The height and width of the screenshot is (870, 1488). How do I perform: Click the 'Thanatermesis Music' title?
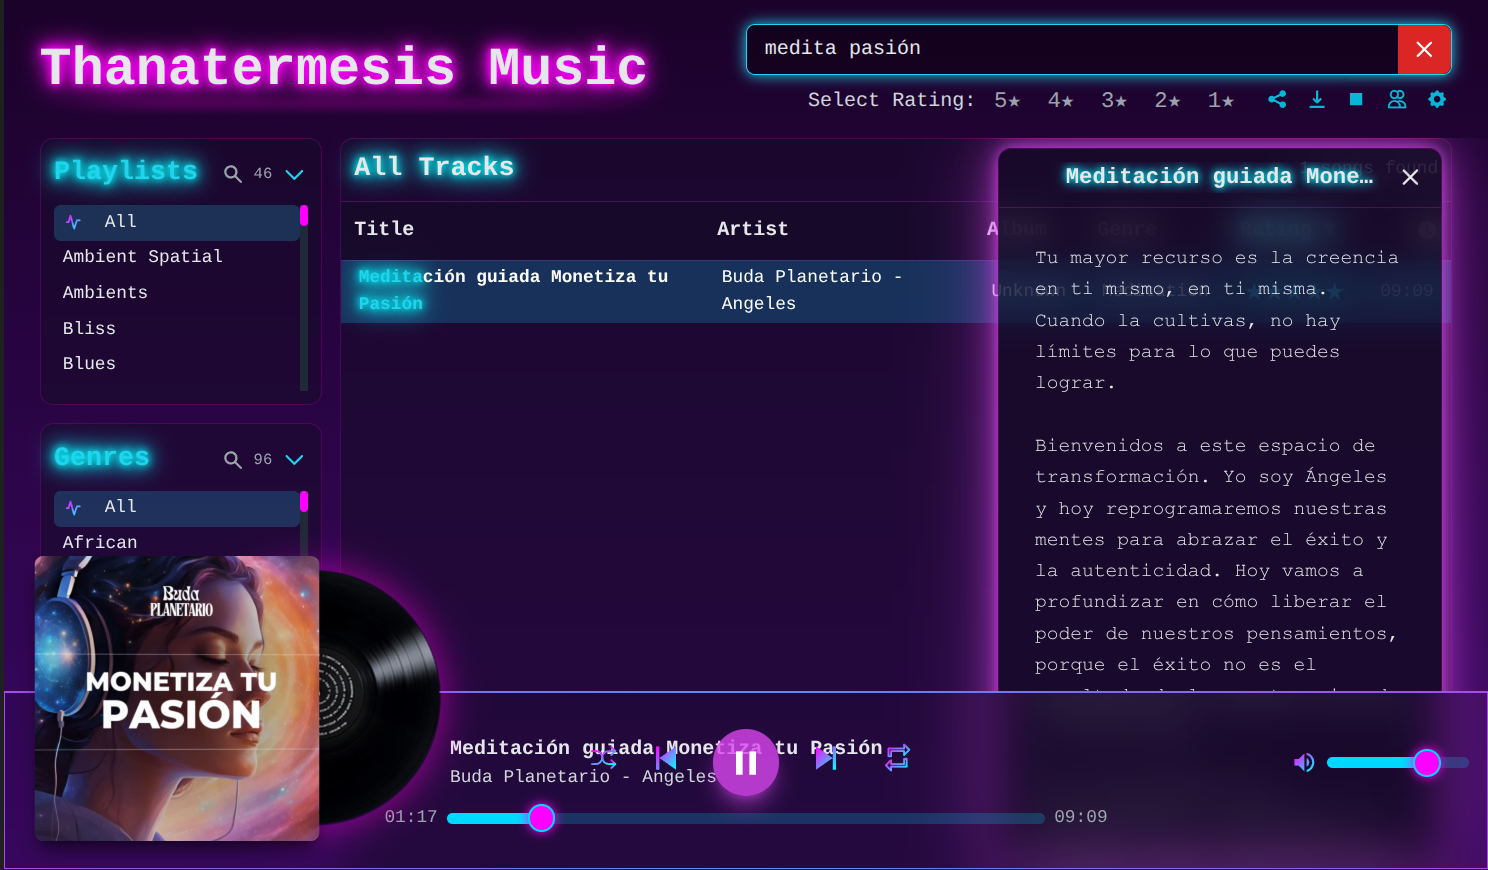pos(344,68)
